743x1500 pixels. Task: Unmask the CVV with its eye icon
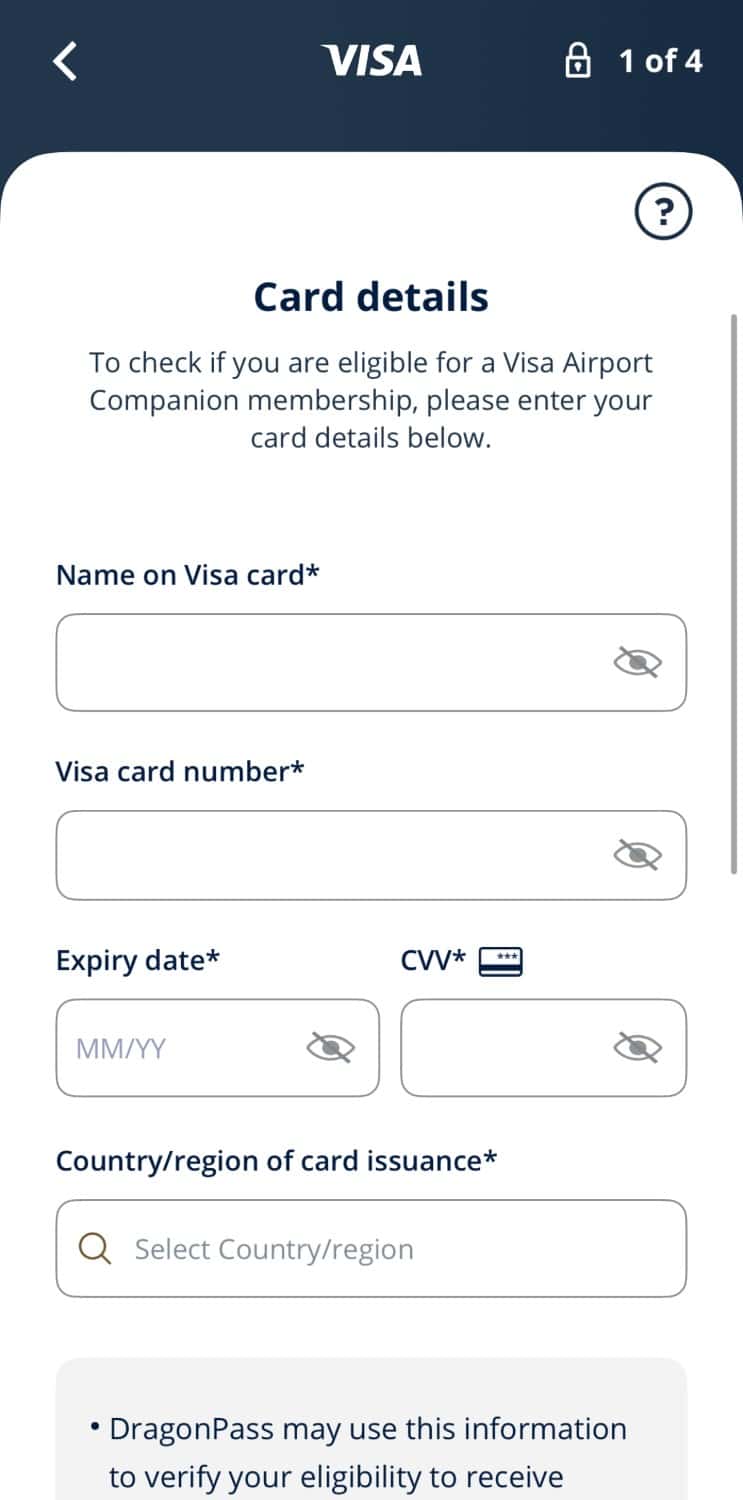coord(637,1047)
